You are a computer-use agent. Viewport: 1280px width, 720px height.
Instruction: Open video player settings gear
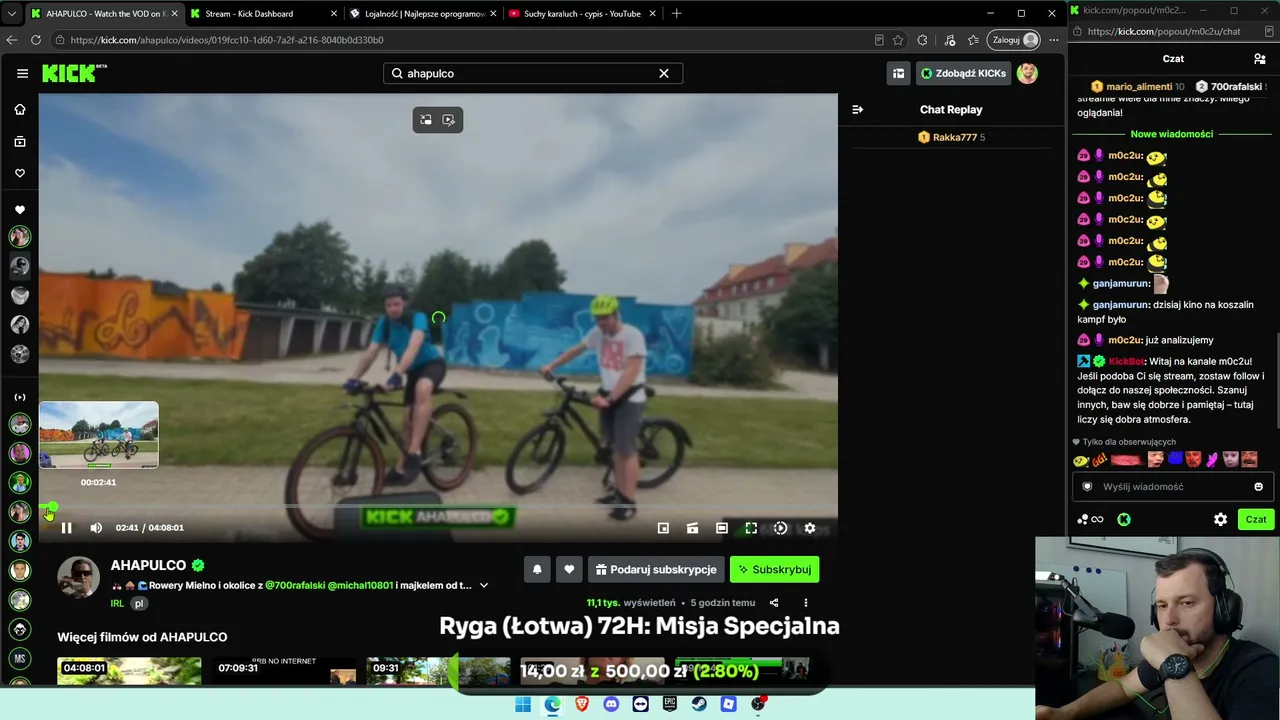pos(810,528)
